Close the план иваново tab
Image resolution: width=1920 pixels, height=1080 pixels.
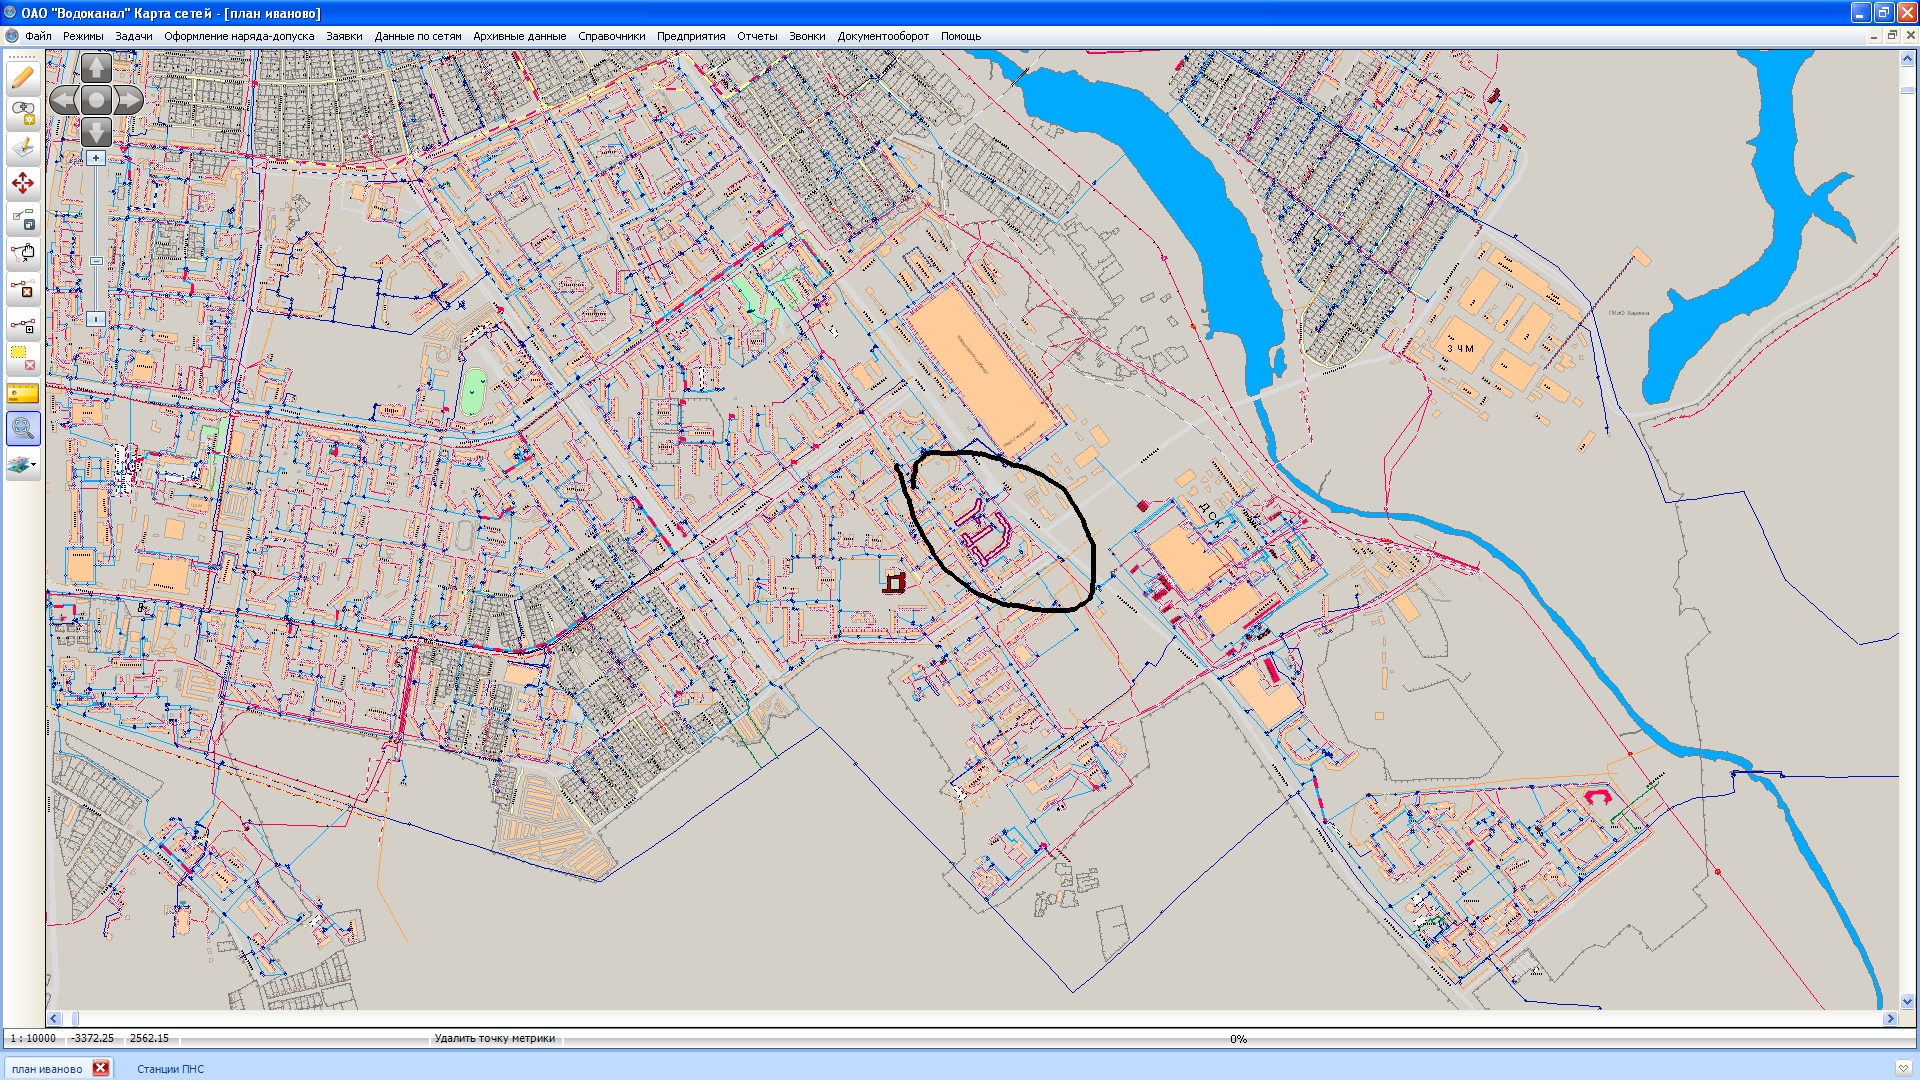coord(101,1068)
